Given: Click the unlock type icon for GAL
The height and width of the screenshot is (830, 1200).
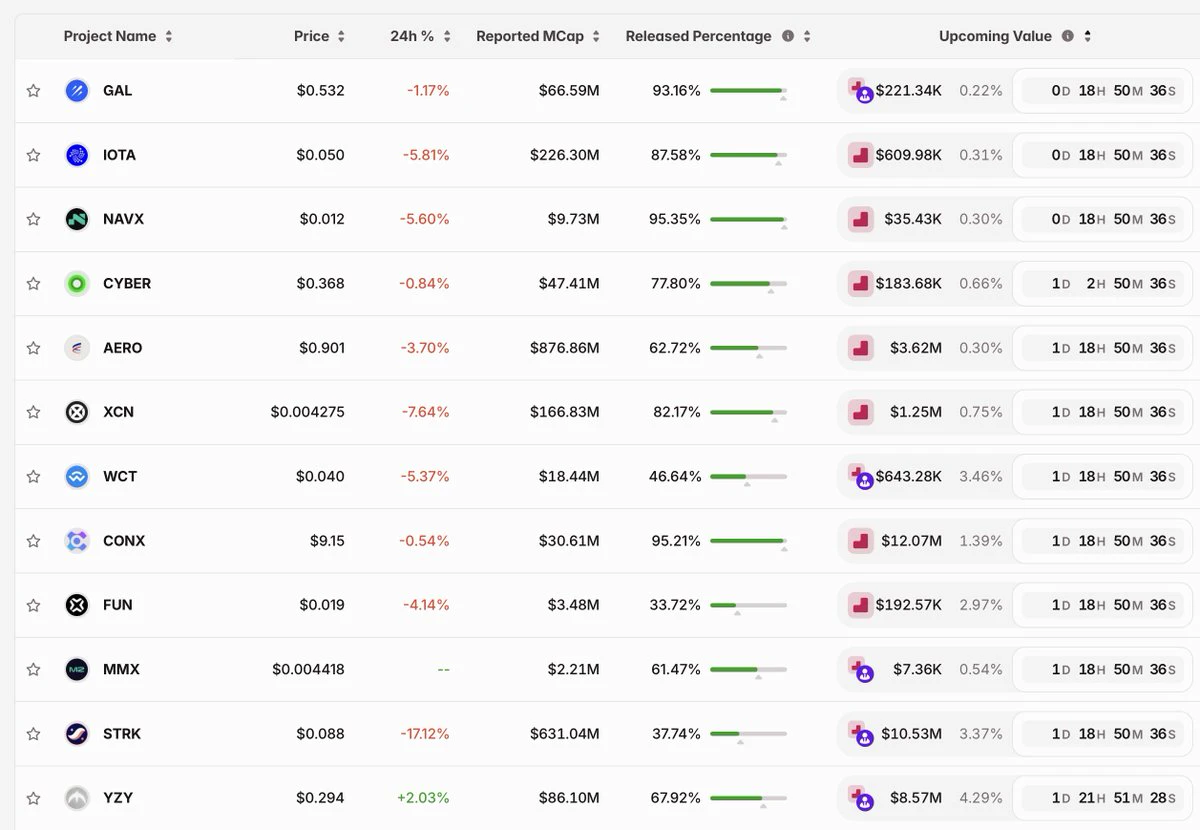Looking at the screenshot, I should (x=861, y=91).
